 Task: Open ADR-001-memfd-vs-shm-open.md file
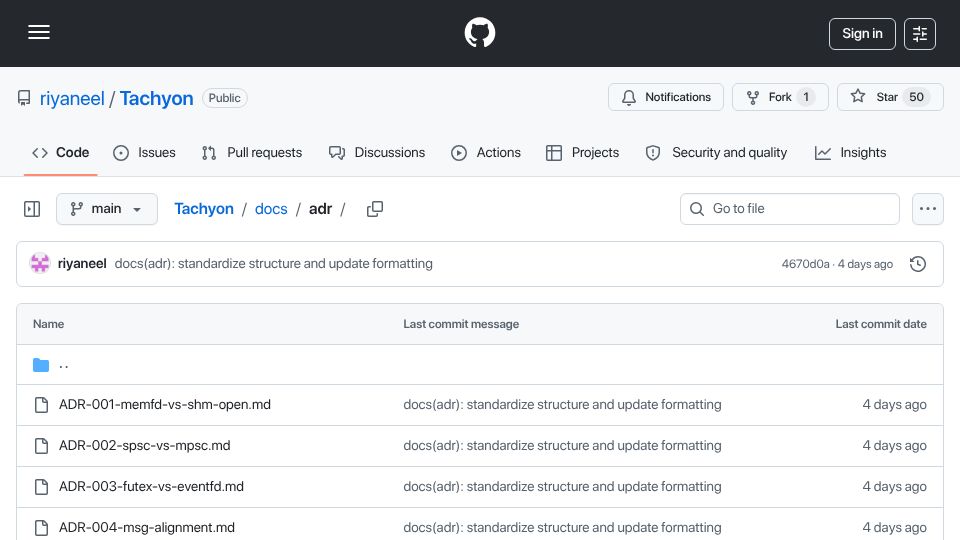[165, 405]
